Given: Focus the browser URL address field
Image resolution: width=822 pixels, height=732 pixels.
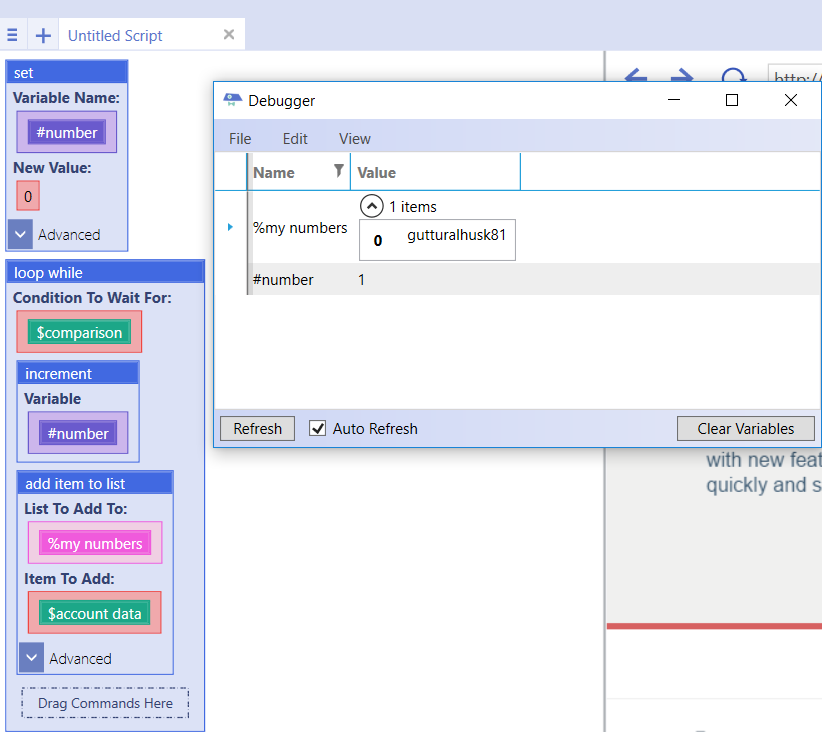Looking at the screenshot, I should point(795,73).
